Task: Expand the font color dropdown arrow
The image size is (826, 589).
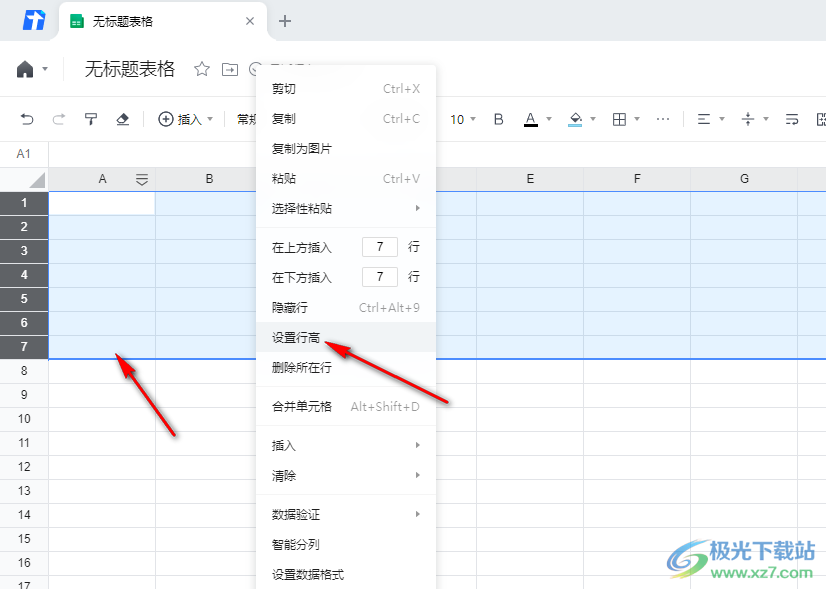Action: pos(549,120)
